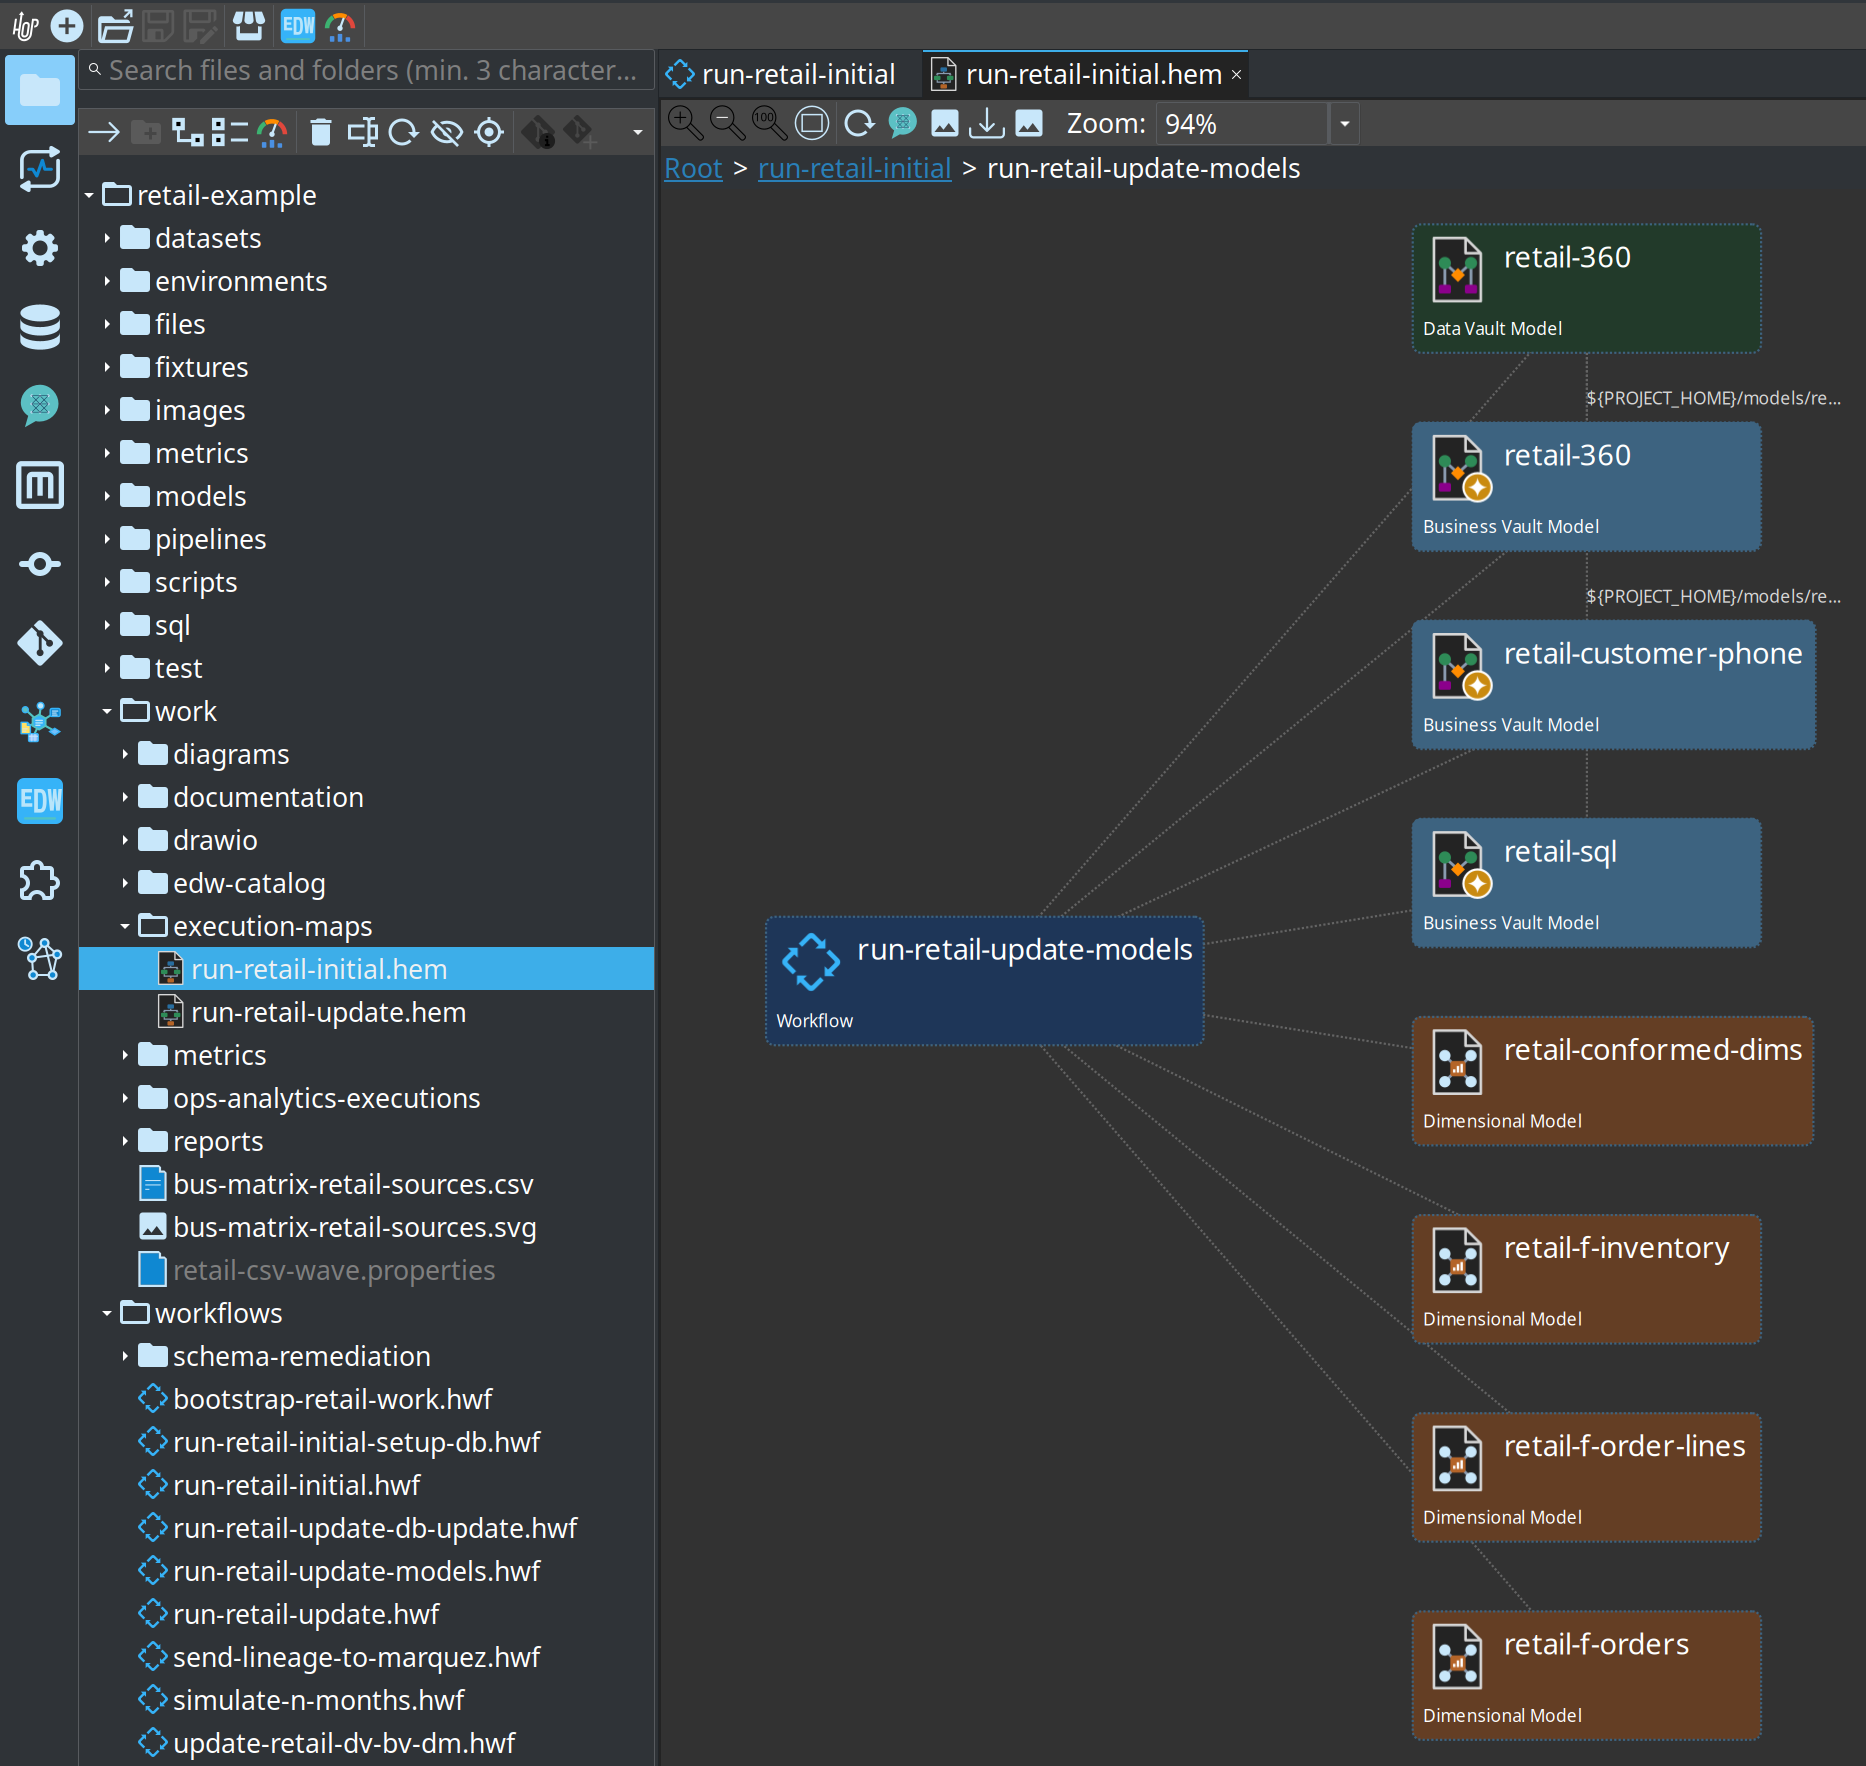Open the File Explorer perspective in sidebar
Viewport: 1866px width, 1766px height.
(40, 90)
